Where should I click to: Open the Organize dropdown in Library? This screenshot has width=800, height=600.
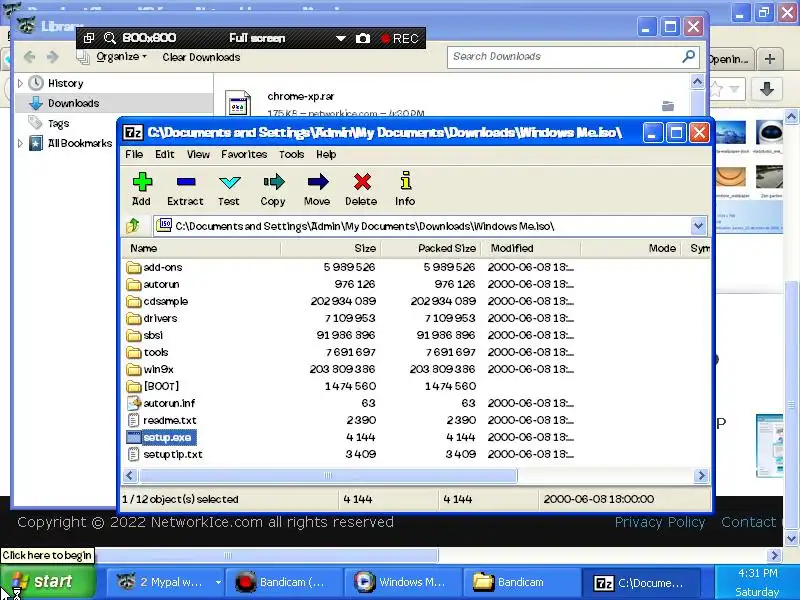[121, 57]
